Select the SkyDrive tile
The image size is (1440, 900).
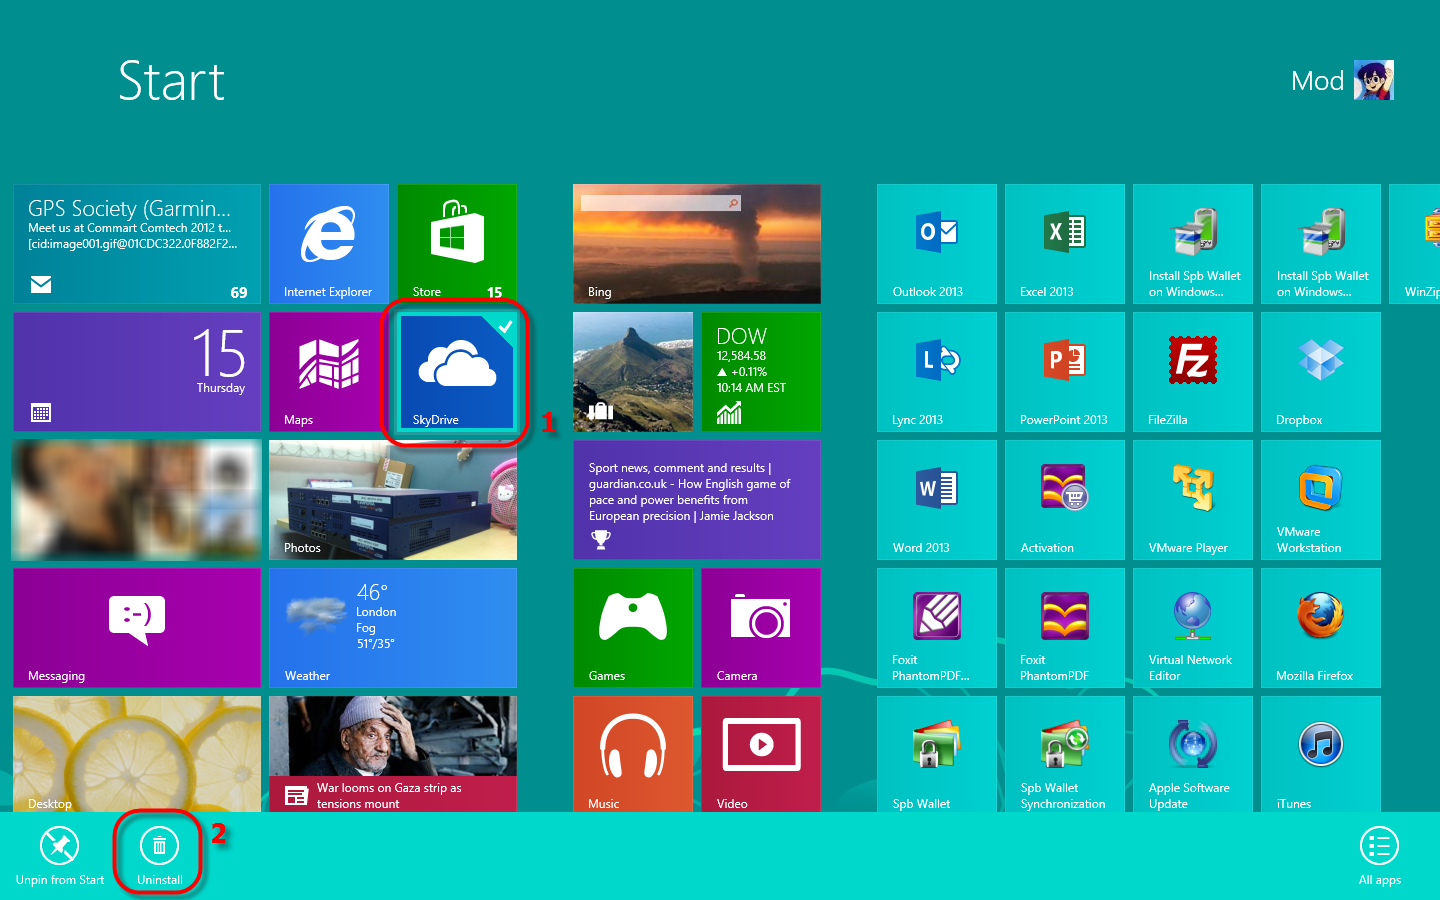457,372
